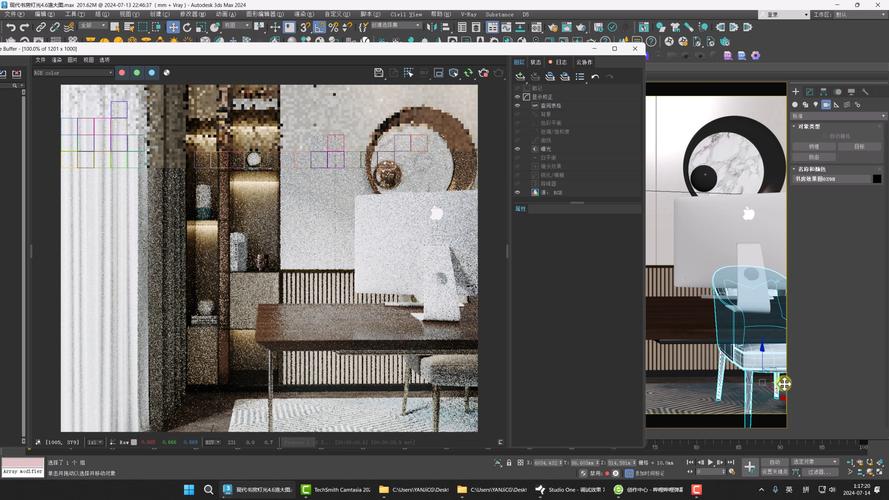This screenshot has height=500, width=889.
Task: Toggle red channel in Frame Buffer
Action: (122, 73)
